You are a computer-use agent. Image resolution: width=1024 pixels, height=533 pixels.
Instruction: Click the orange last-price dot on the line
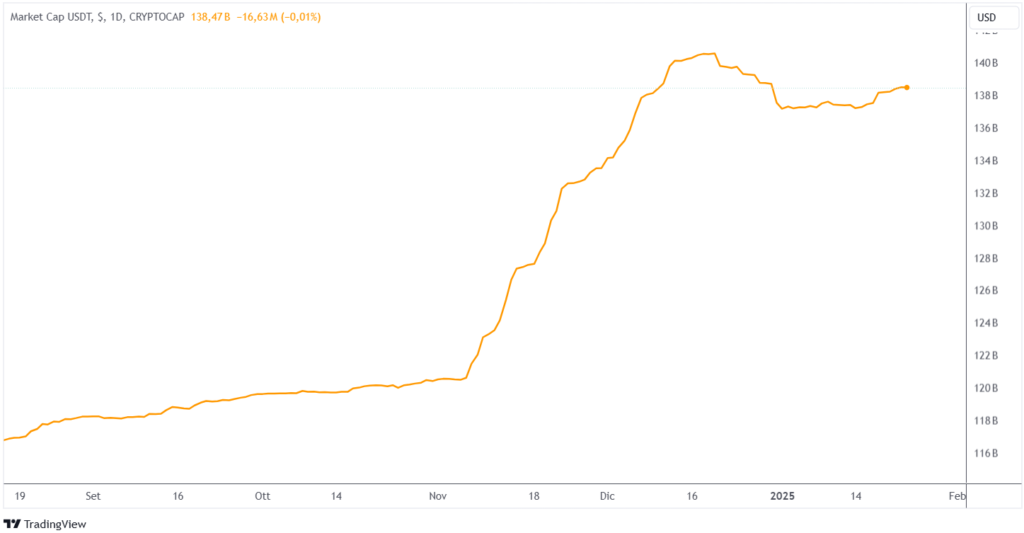[906, 88]
